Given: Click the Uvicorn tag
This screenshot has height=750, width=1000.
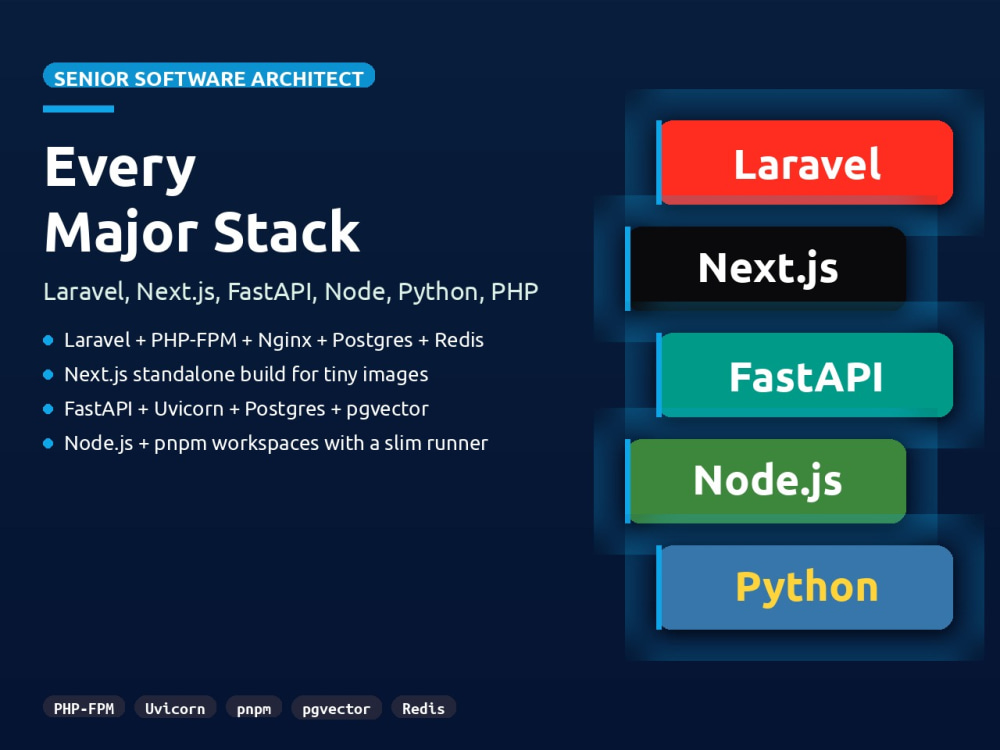Looking at the screenshot, I should tap(175, 708).
